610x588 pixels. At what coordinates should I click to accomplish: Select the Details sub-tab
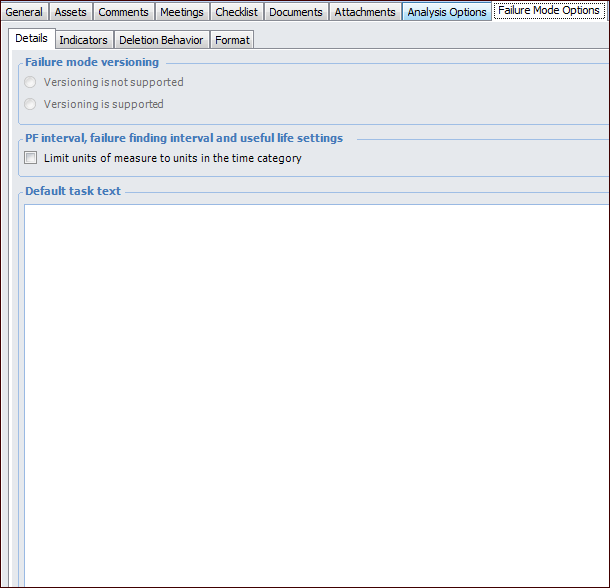point(32,38)
